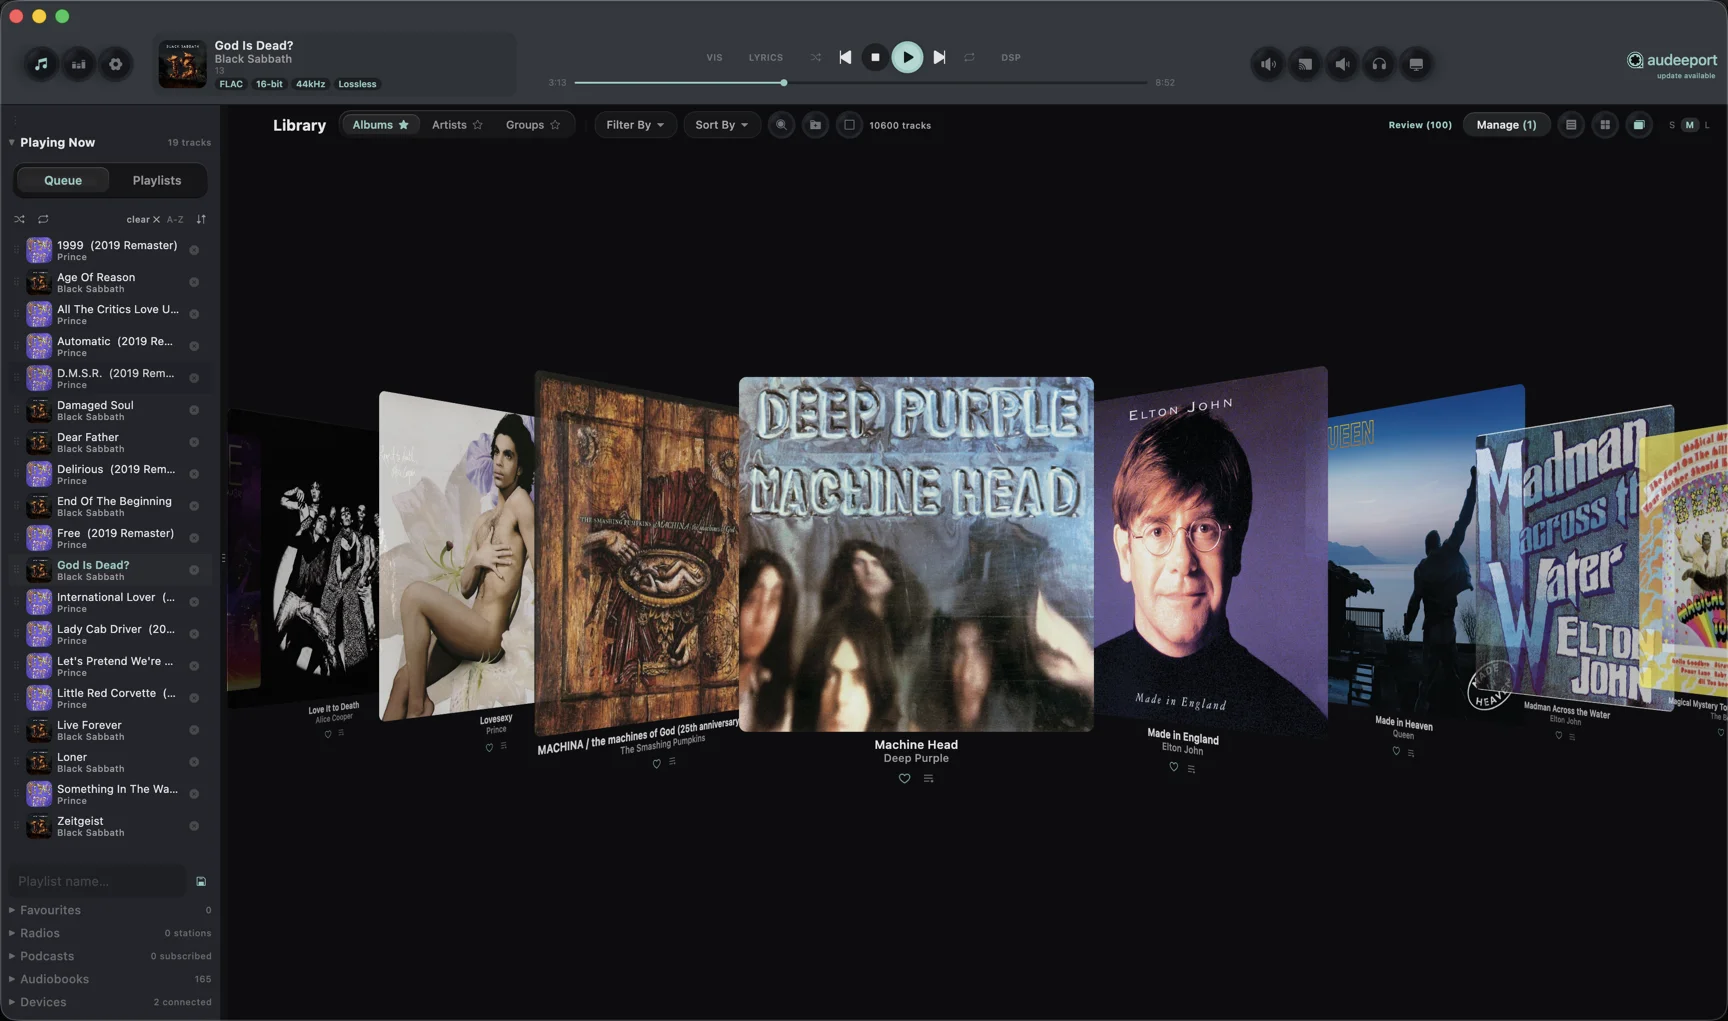Show the LYRICS view
This screenshot has height=1021, width=1728.
(766, 57)
